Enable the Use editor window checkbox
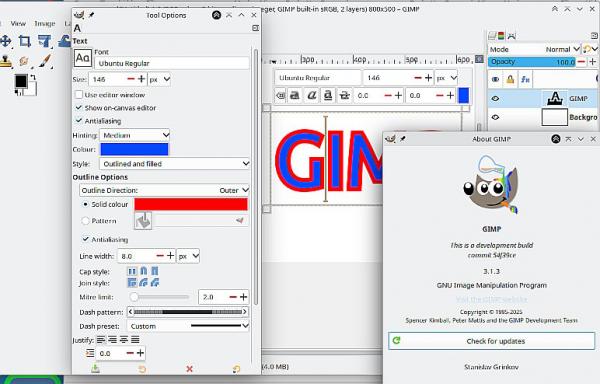Viewport: 600px width, 384px height. point(79,94)
